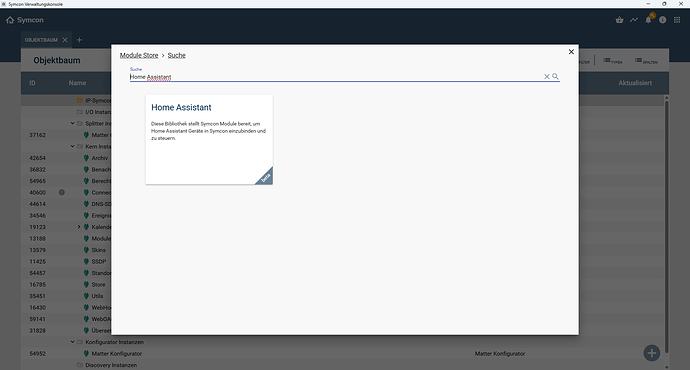
Task: Collapse the Konfigurator Instanzen node
Action: pos(73,342)
